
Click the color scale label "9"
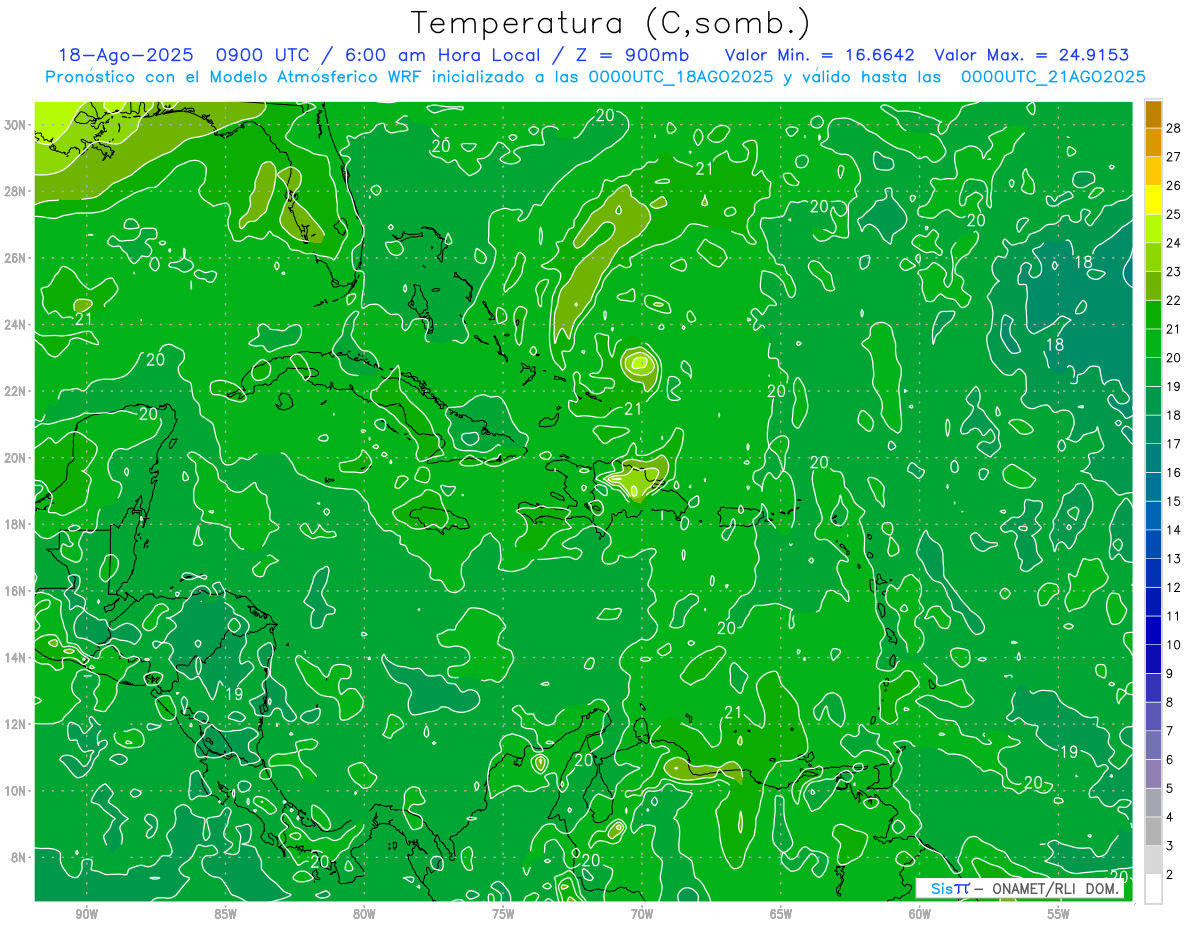(x=1170, y=673)
